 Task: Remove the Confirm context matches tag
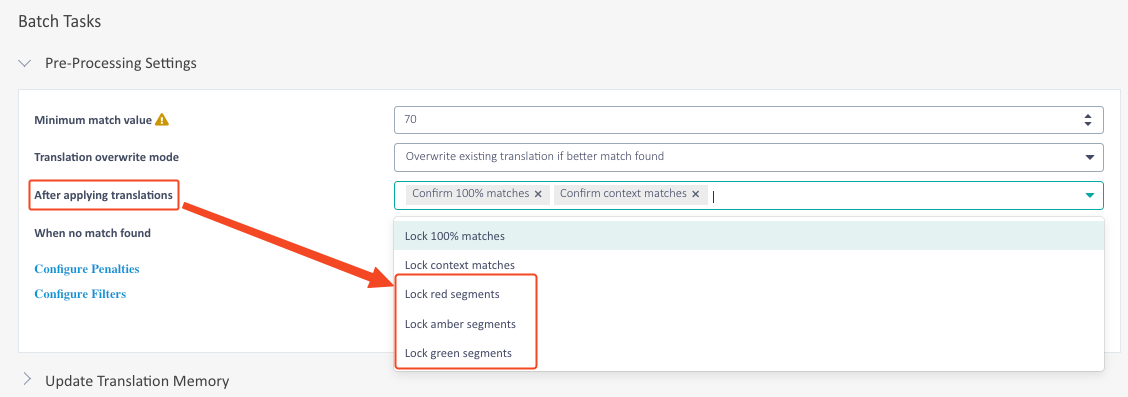[696, 194]
